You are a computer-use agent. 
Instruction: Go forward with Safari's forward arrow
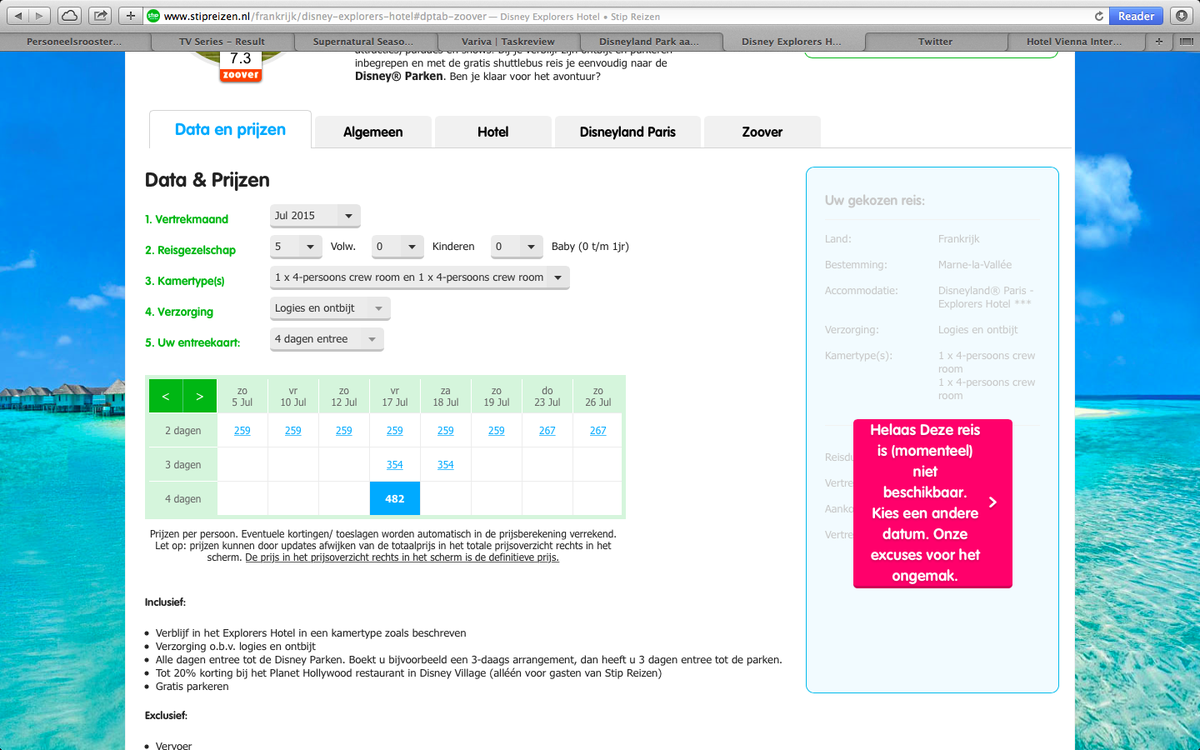(x=41, y=16)
